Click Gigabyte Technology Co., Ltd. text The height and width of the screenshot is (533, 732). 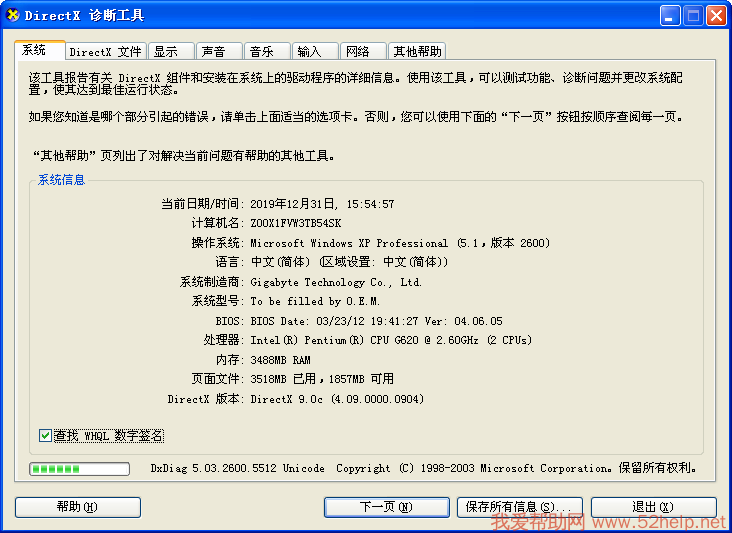[x=336, y=282]
